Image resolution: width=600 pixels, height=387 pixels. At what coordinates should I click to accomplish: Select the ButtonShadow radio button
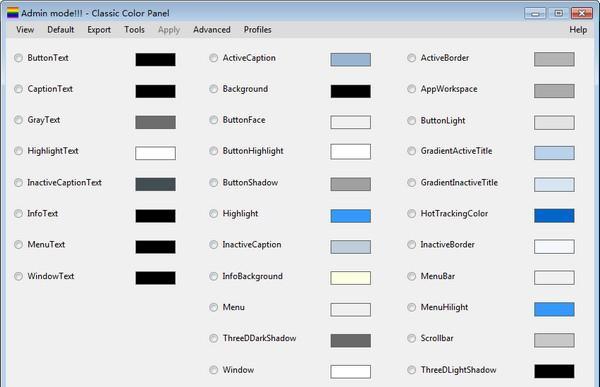click(214, 183)
